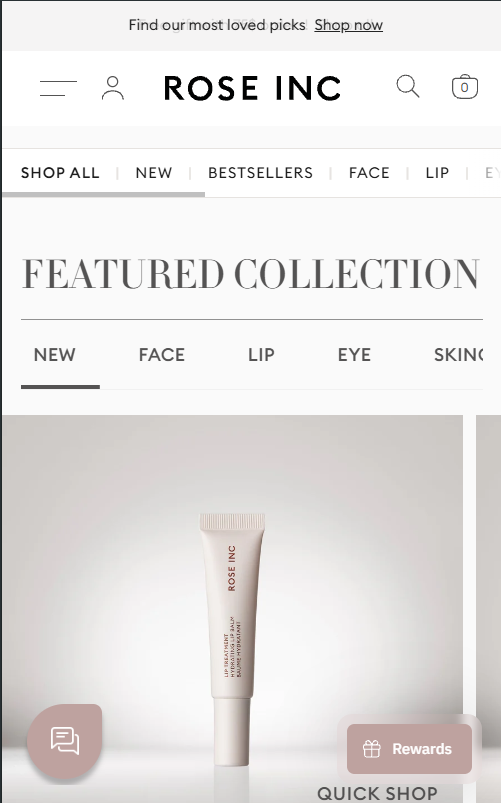
Task: Open the LIP category in top bar
Action: coord(437,173)
